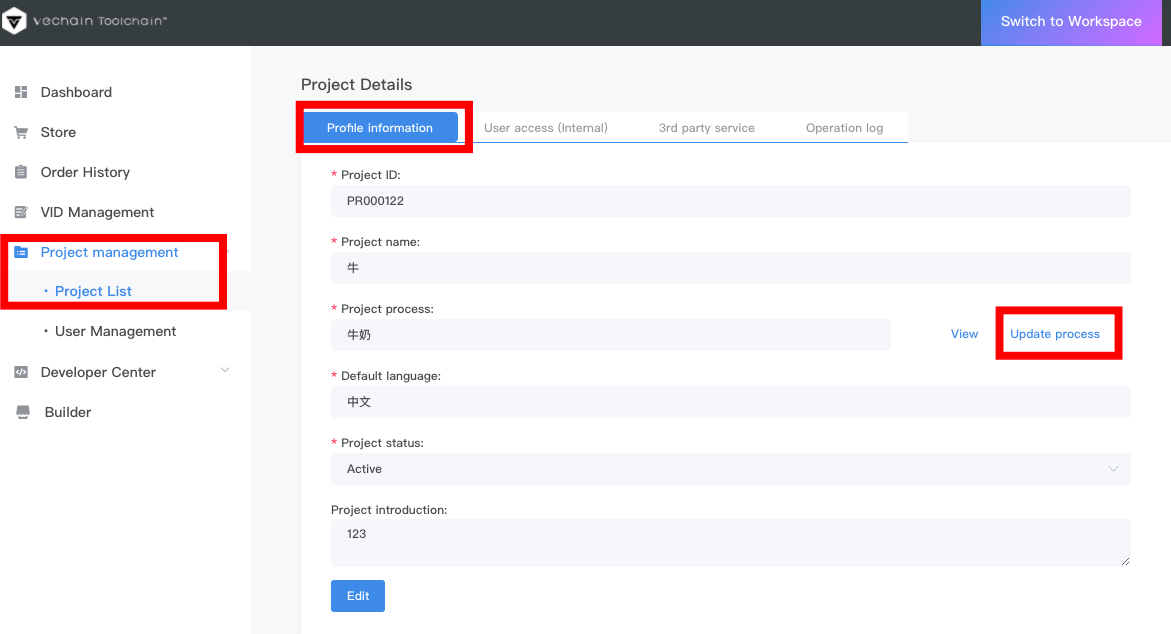Image resolution: width=1171 pixels, height=634 pixels.
Task: Click the VeChain ToolChain logo icon
Action: click(14, 21)
